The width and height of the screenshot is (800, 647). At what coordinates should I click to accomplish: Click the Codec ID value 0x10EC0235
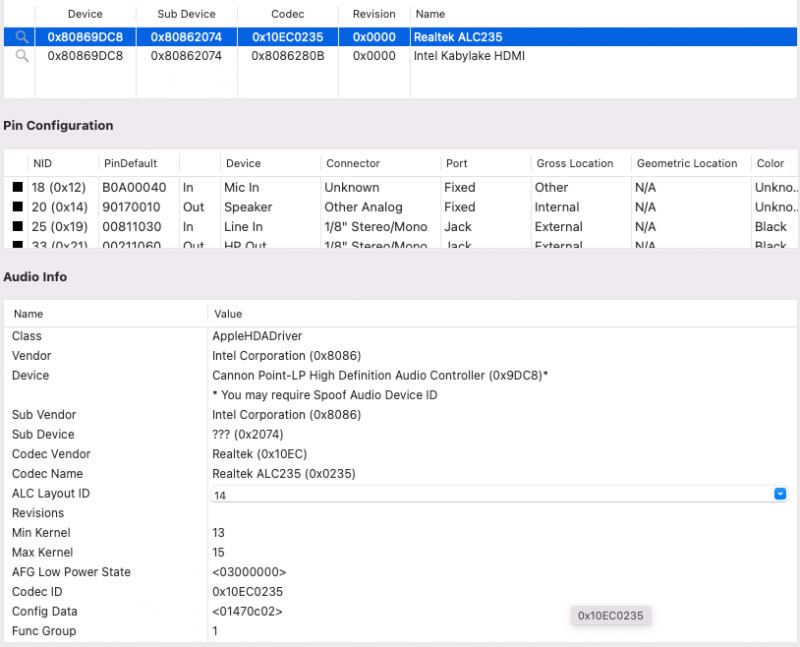(247, 592)
